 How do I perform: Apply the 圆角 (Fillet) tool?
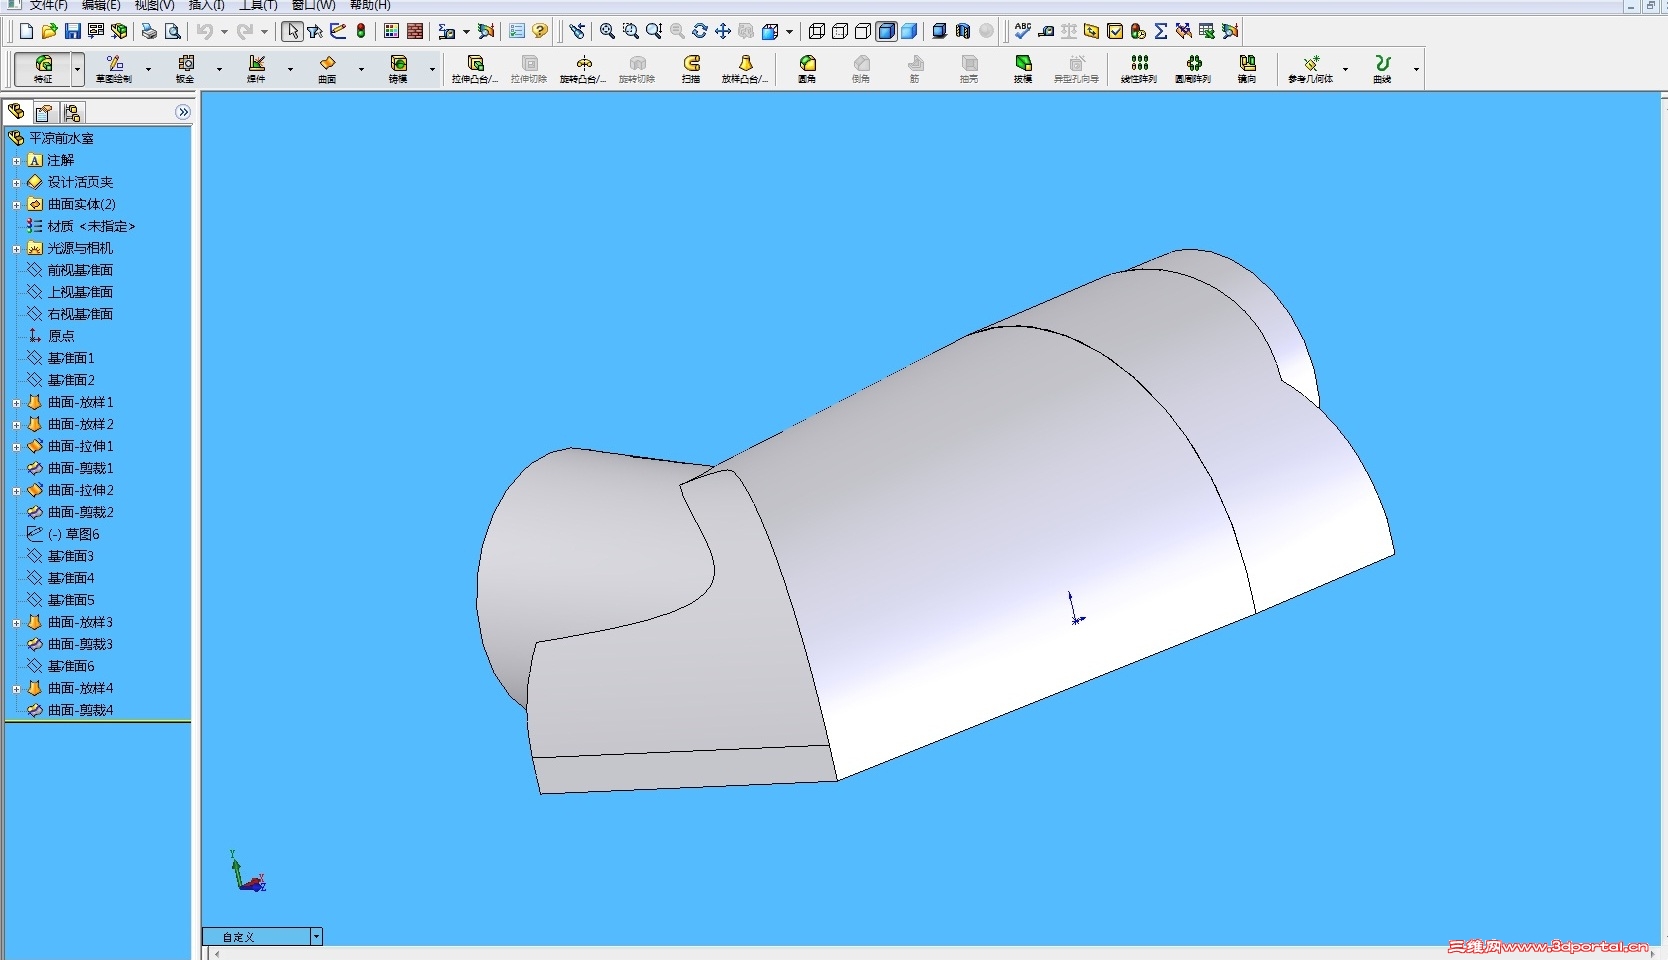coord(807,69)
